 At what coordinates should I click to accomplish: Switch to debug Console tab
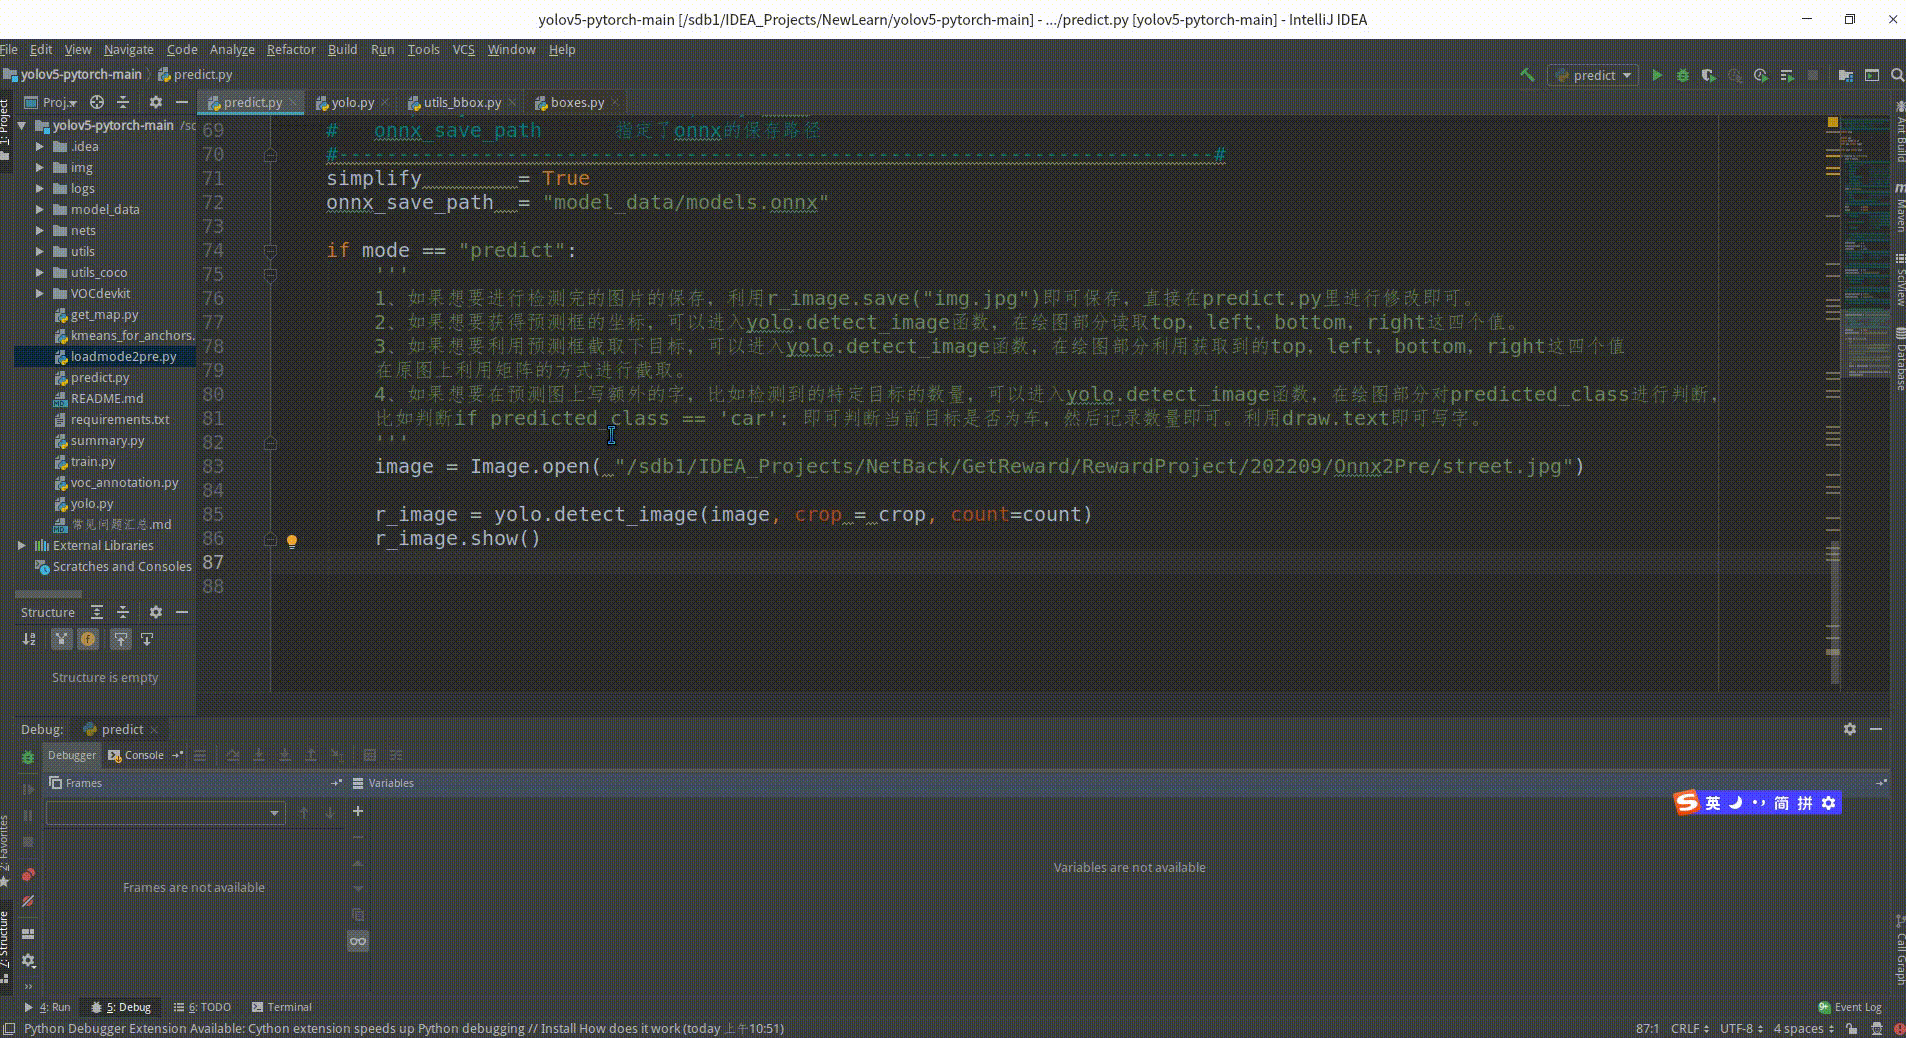pos(136,755)
